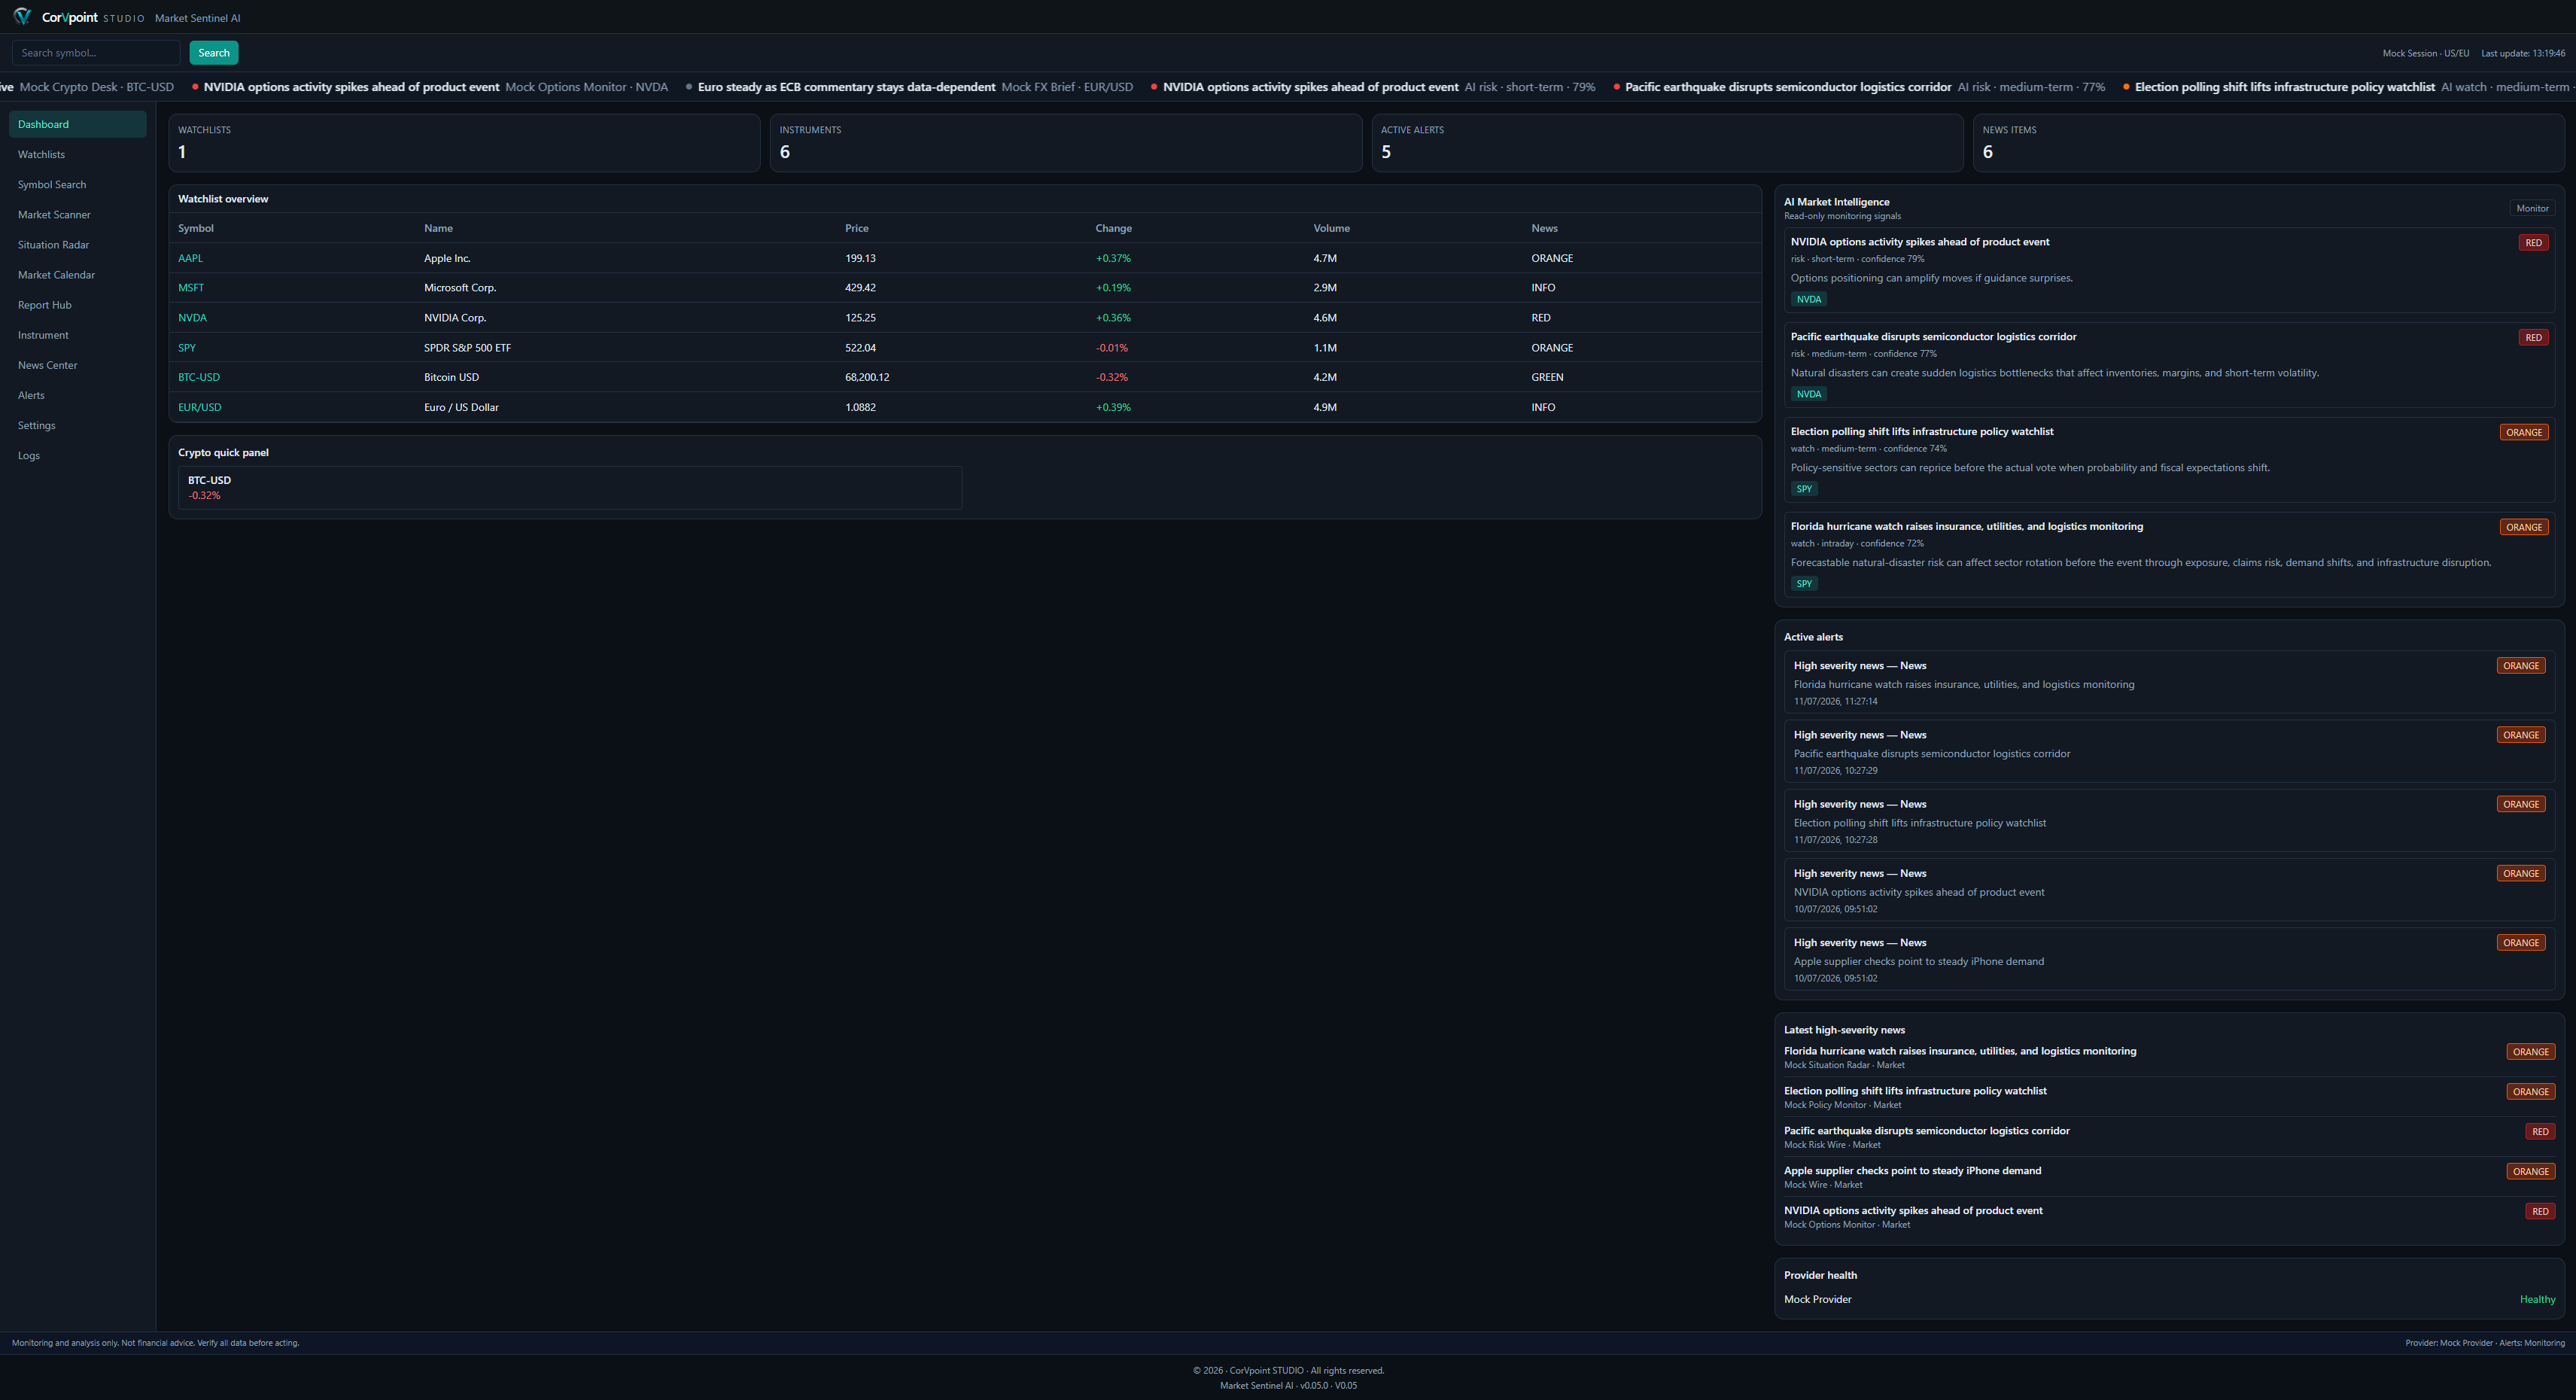Open the Instrument page
The height and width of the screenshot is (1400, 2576).
tap(78, 335)
